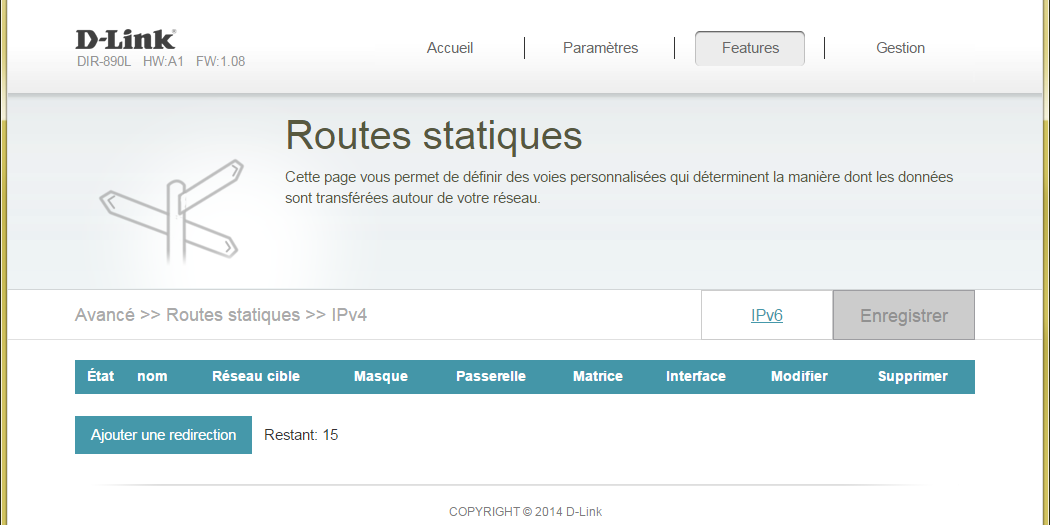This screenshot has height=525, width=1050.
Task: Click the Passerelle column header
Action: [491, 377]
